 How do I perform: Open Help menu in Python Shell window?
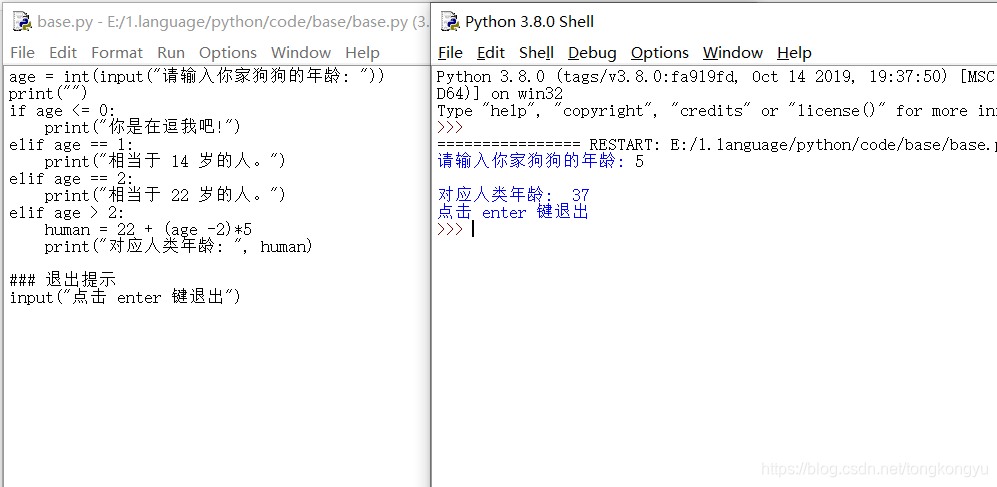coord(794,53)
